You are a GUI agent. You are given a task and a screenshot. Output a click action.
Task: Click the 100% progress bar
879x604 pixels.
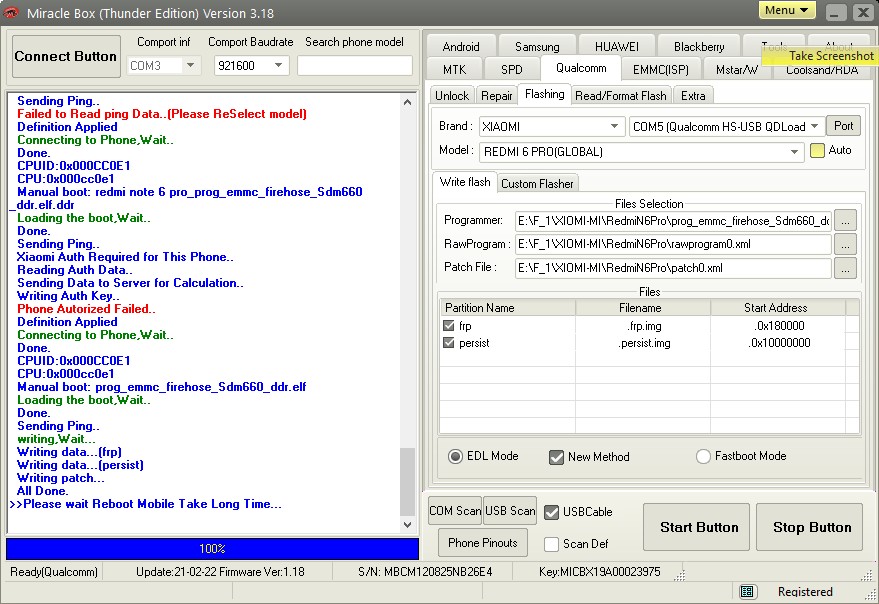[x=212, y=548]
